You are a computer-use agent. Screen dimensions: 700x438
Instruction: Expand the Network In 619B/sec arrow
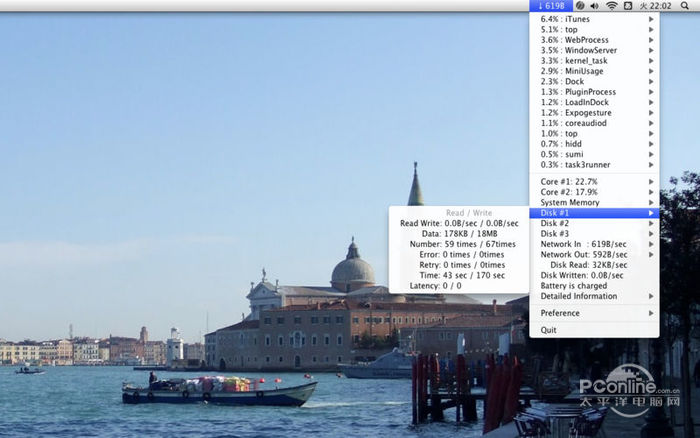point(651,244)
